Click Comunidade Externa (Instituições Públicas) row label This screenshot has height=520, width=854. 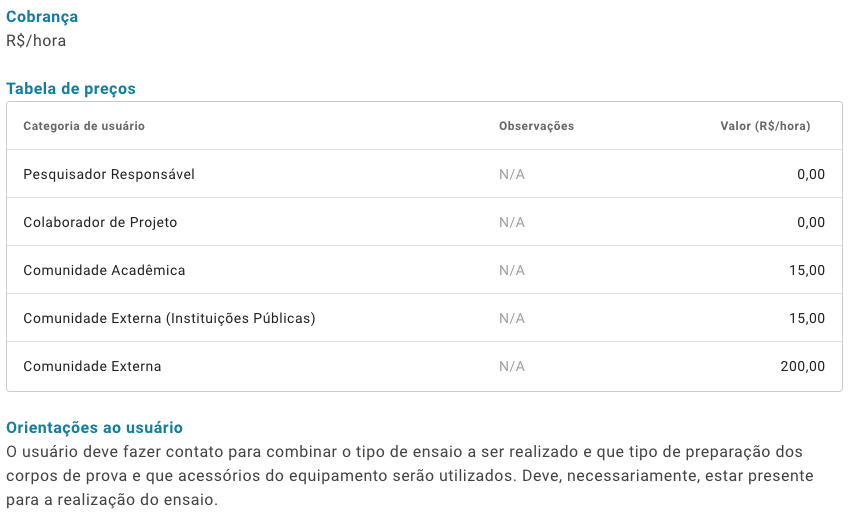click(x=169, y=318)
